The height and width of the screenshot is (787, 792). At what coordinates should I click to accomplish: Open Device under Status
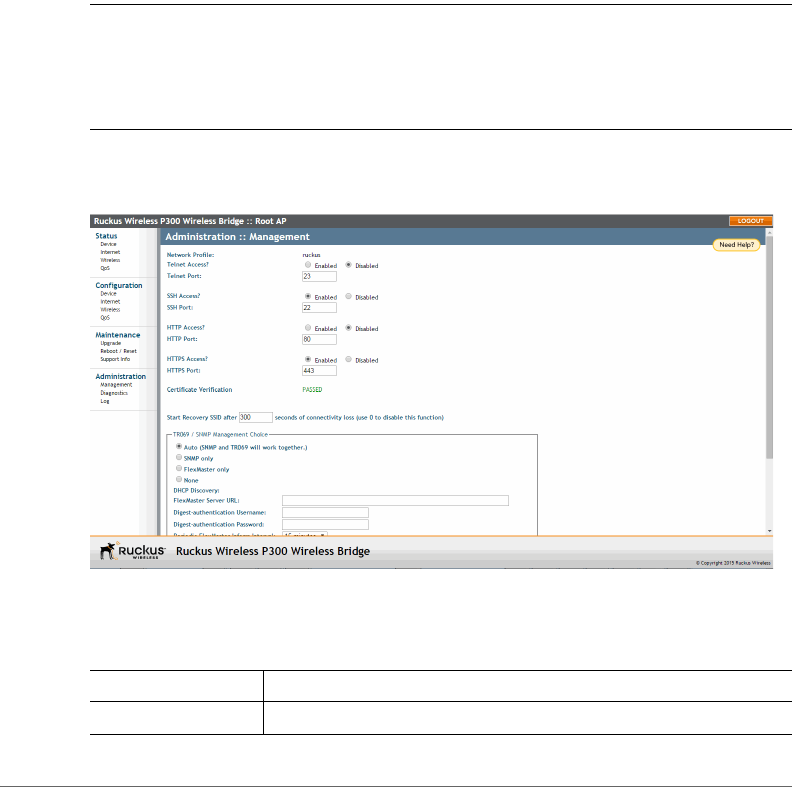[108, 244]
